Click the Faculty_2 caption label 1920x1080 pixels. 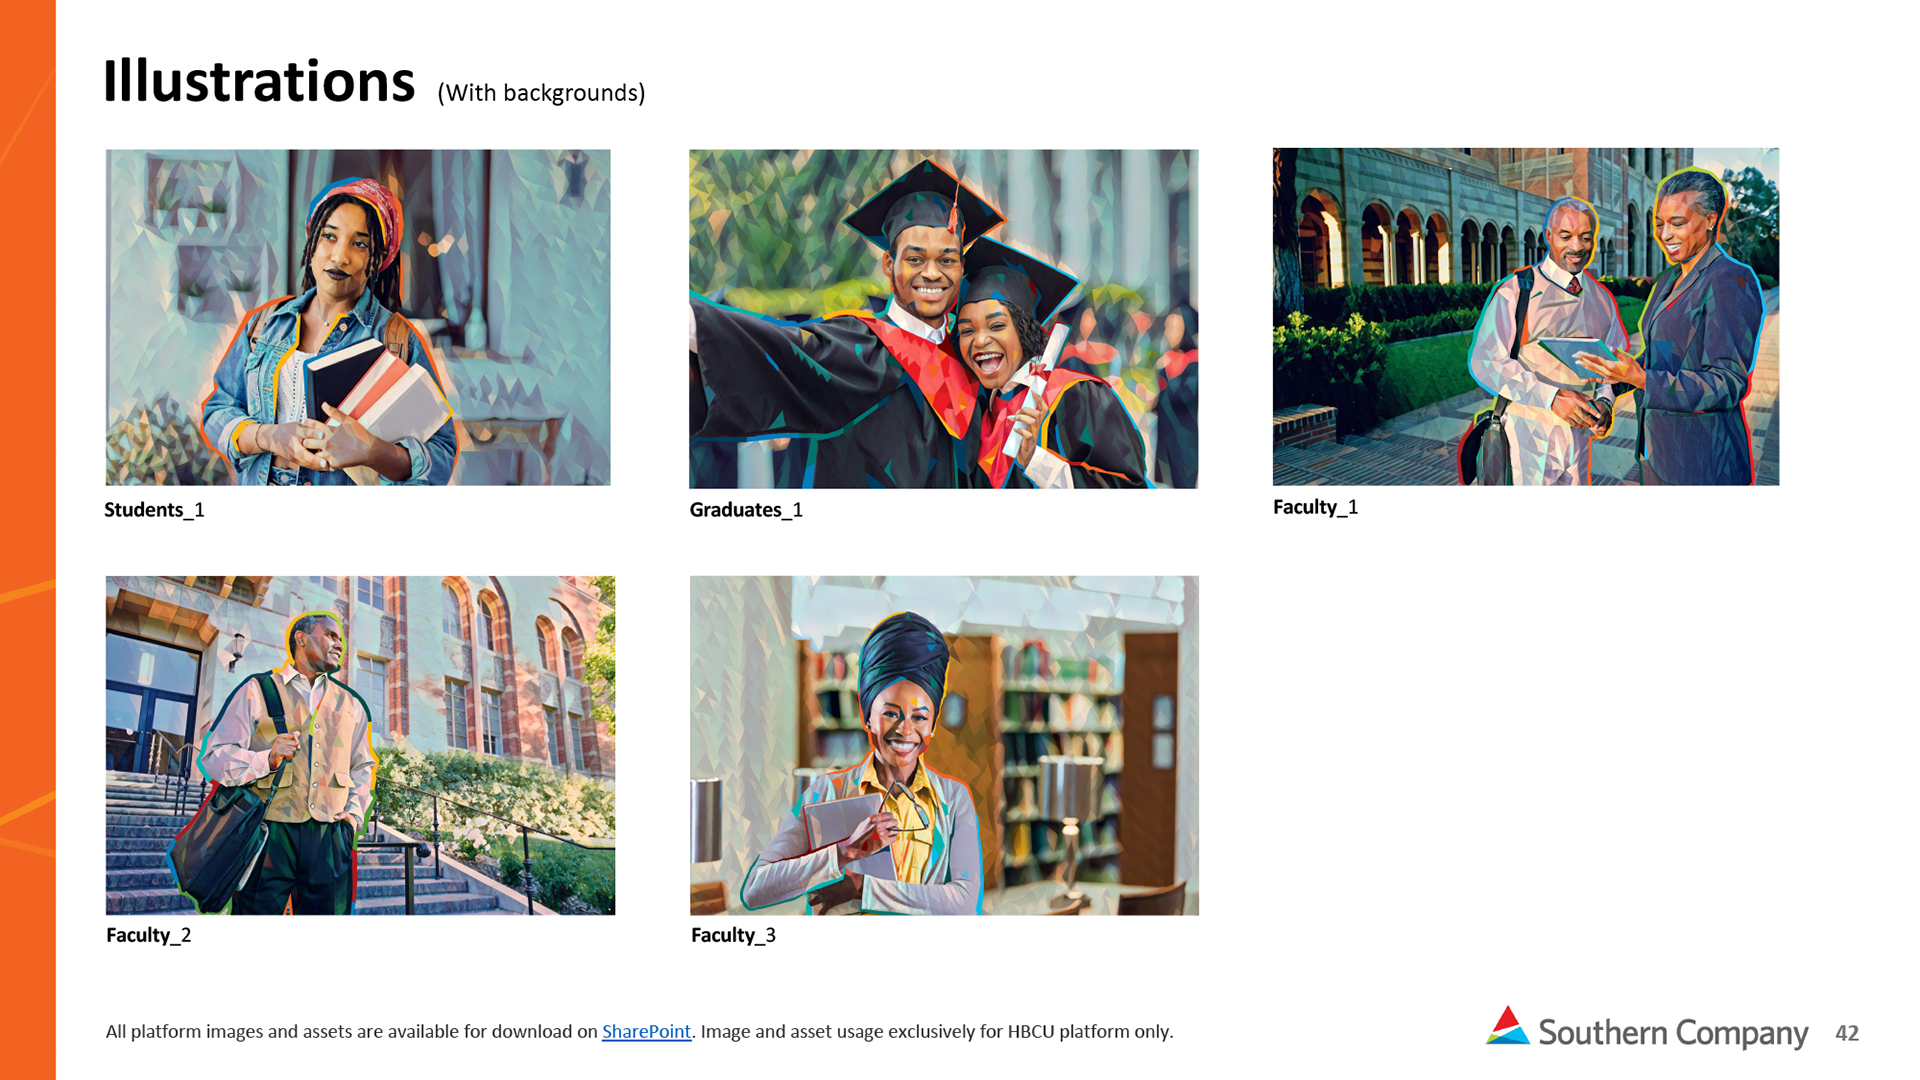click(148, 935)
